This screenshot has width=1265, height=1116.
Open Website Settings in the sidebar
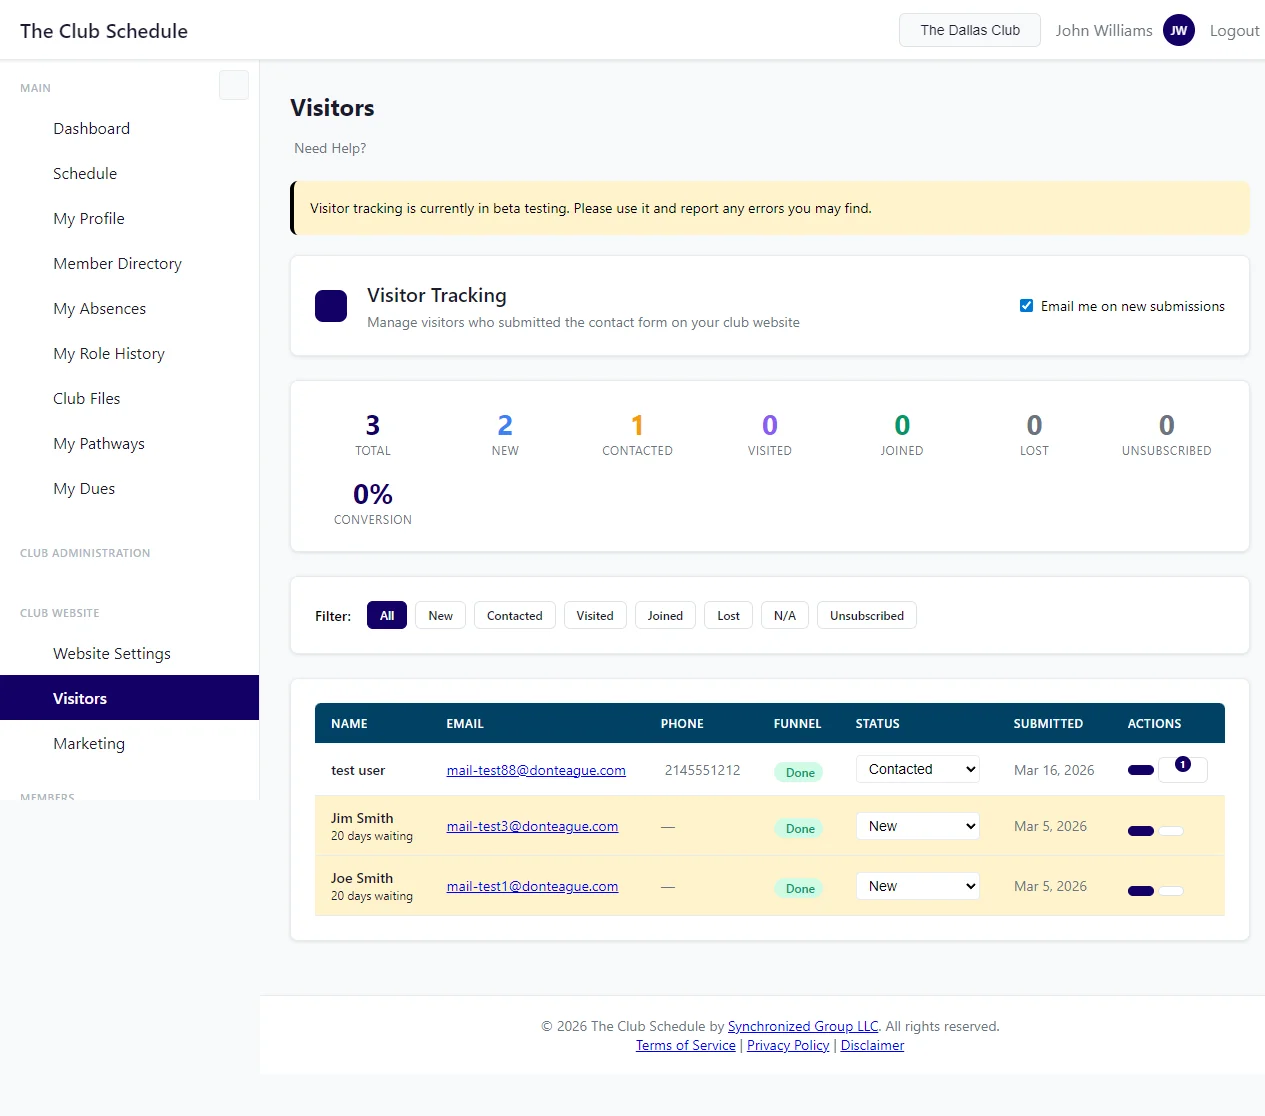[x=112, y=653]
